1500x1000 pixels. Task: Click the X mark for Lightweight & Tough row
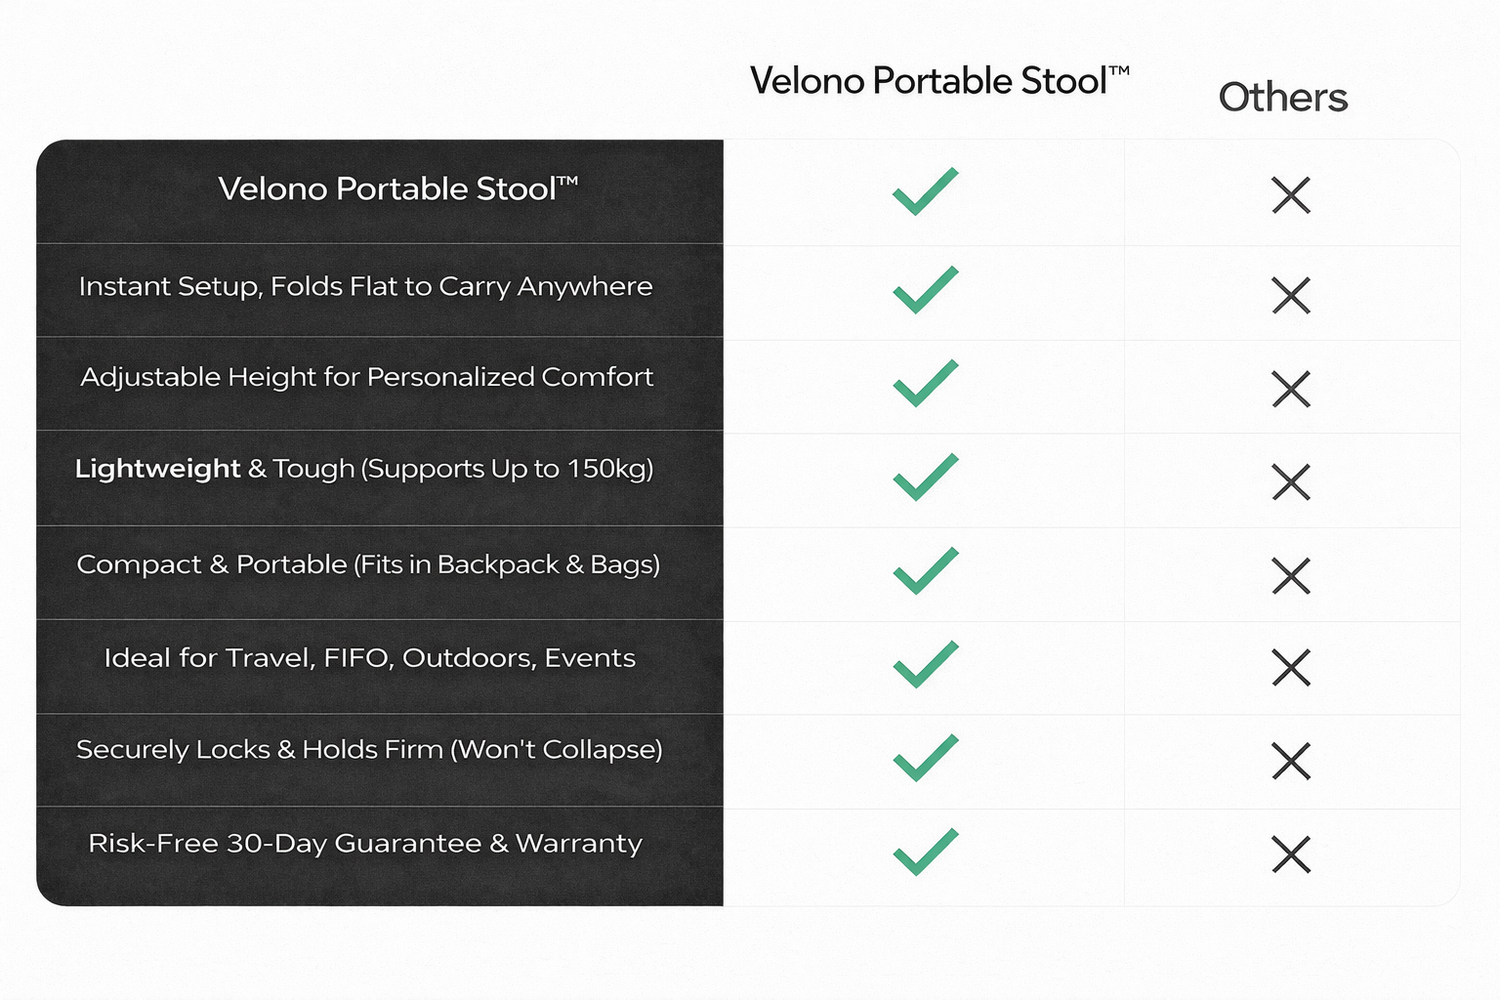click(x=1291, y=482)
